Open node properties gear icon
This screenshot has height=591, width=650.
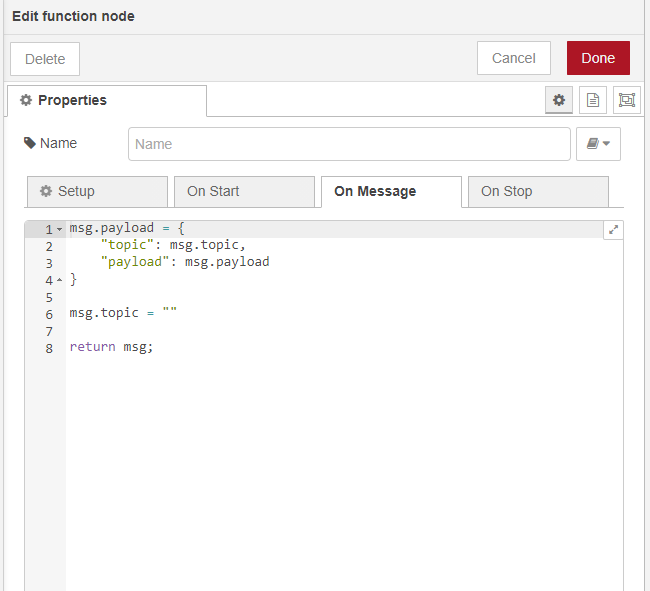tap(558, 100)
